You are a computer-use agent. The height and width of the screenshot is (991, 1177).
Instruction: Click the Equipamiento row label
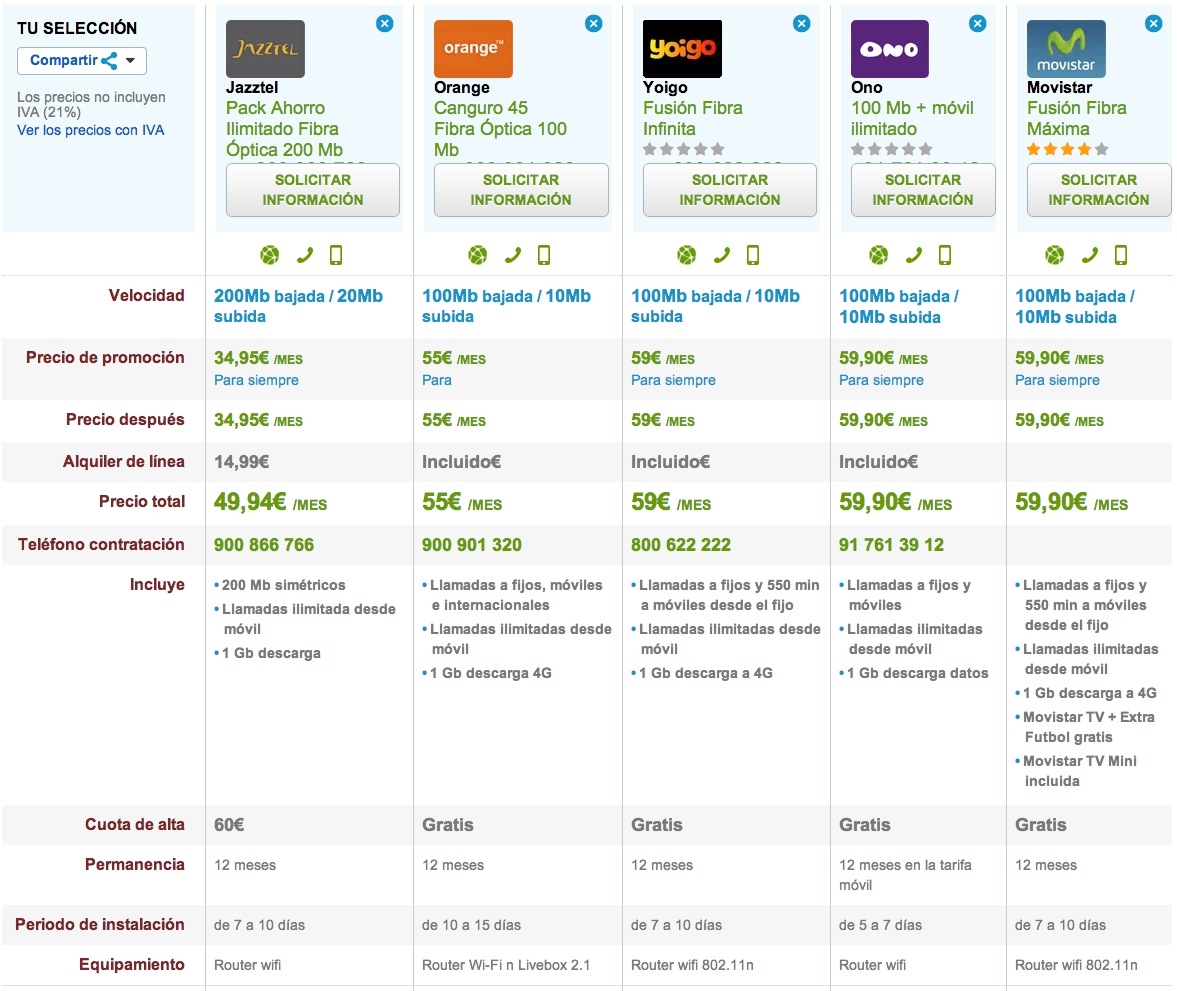[x=131, y=965]
